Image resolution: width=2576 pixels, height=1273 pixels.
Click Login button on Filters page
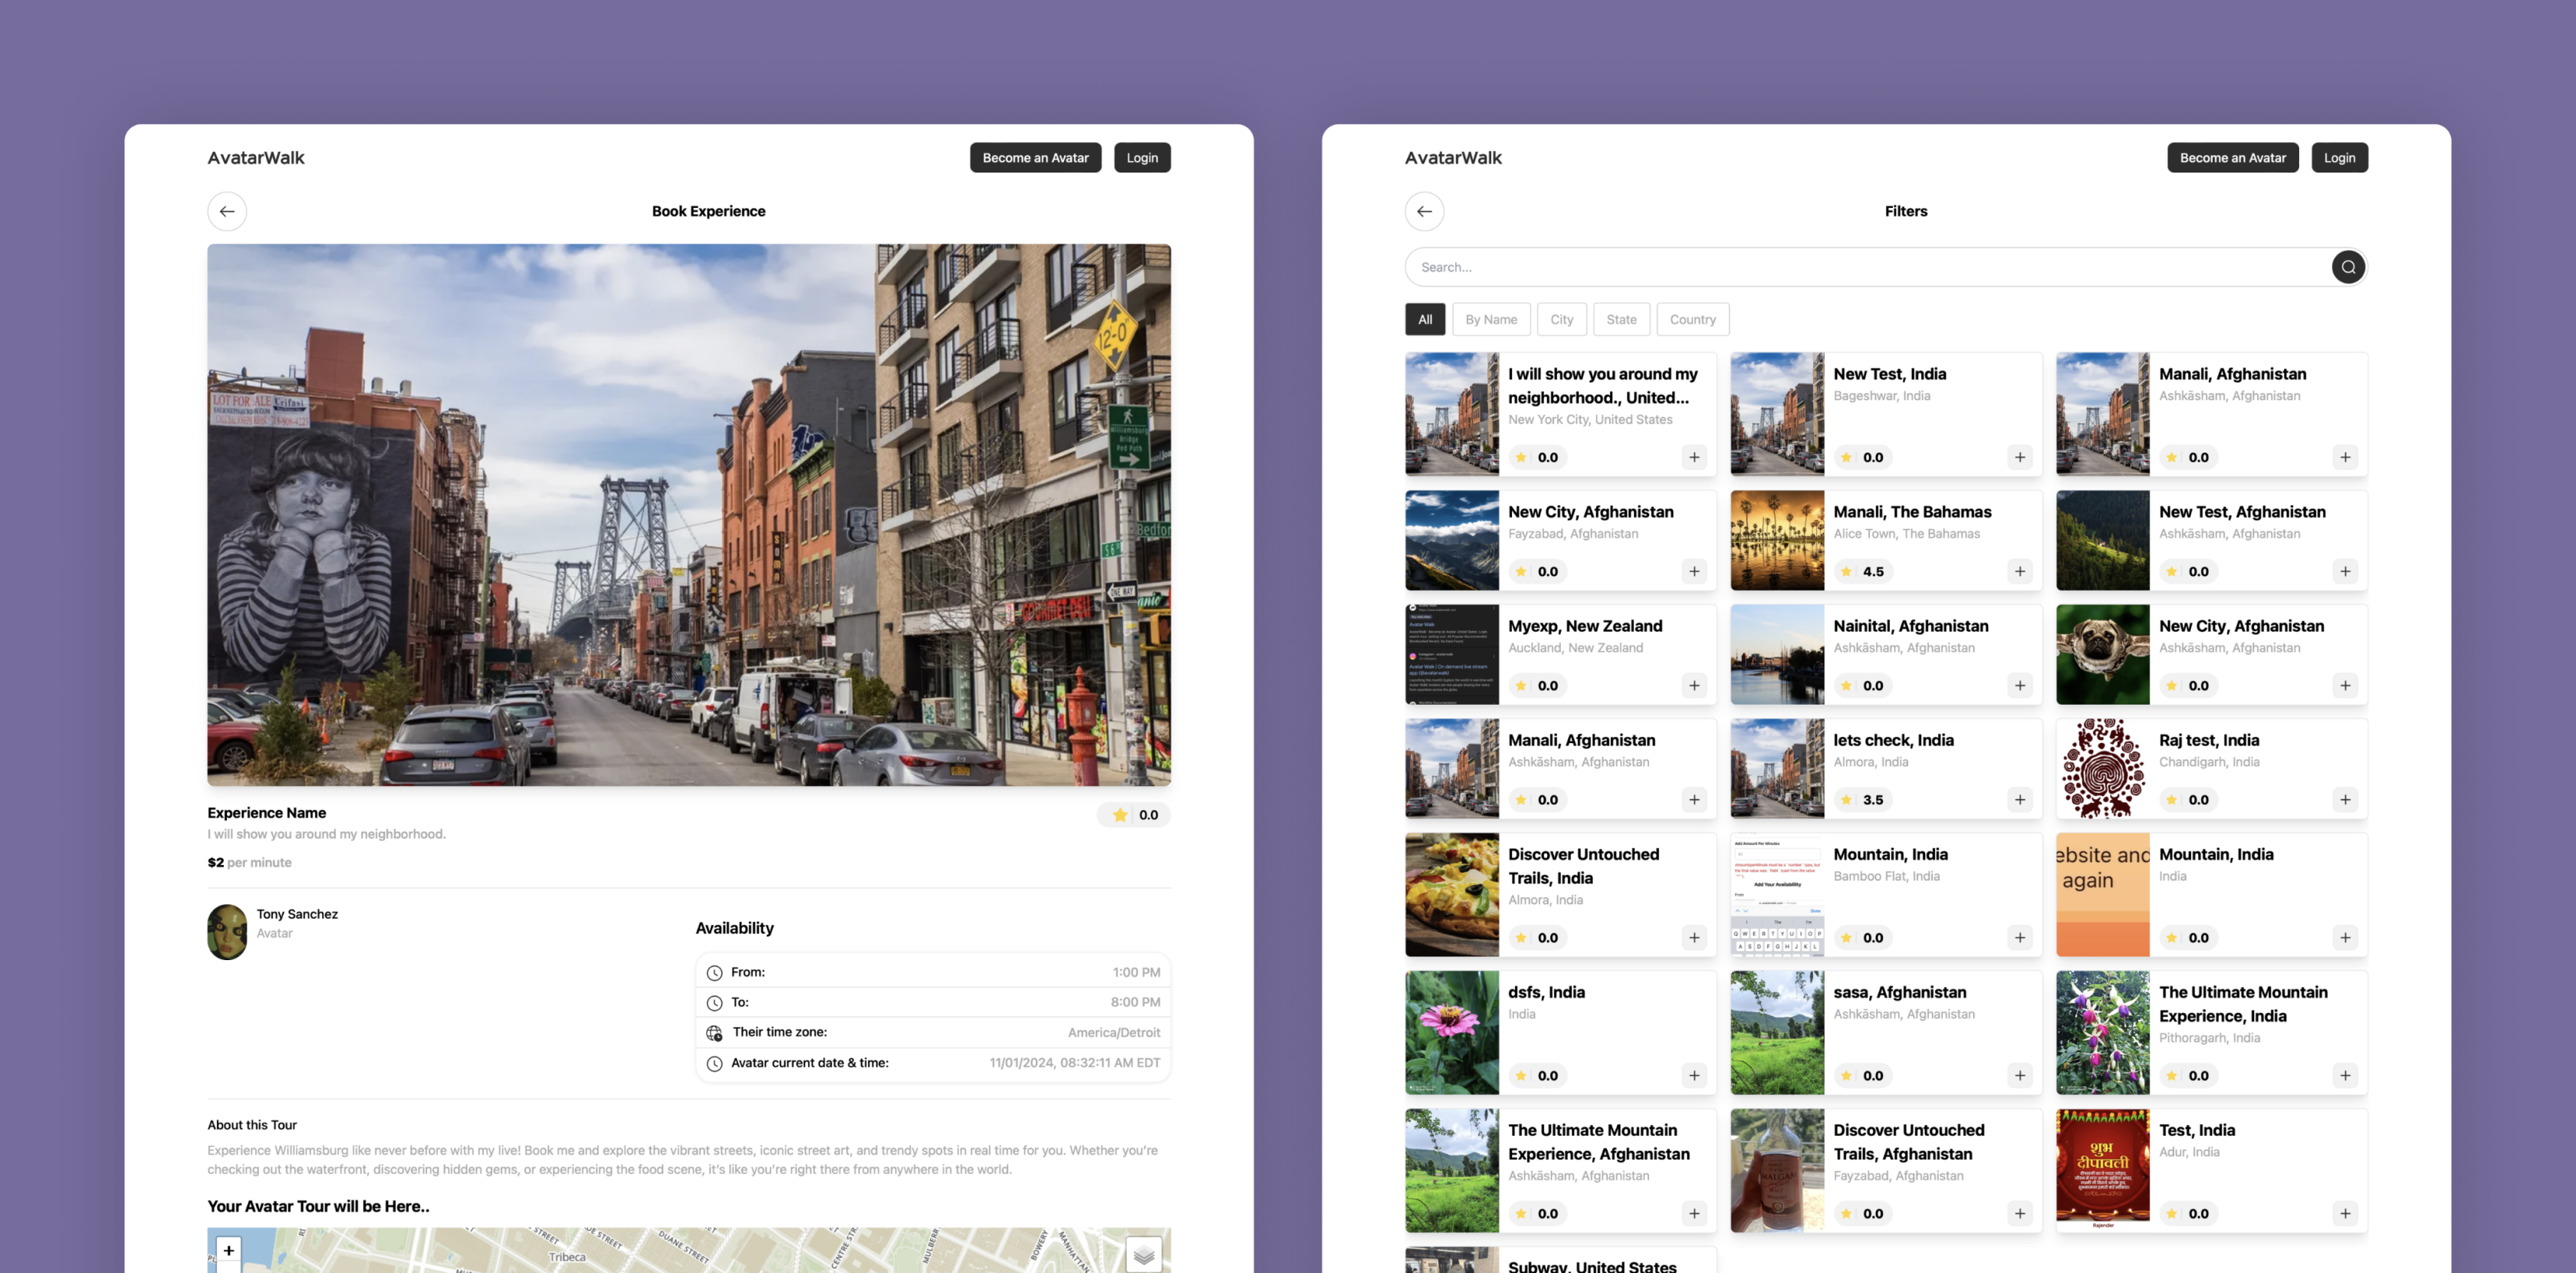(2338, 157)
